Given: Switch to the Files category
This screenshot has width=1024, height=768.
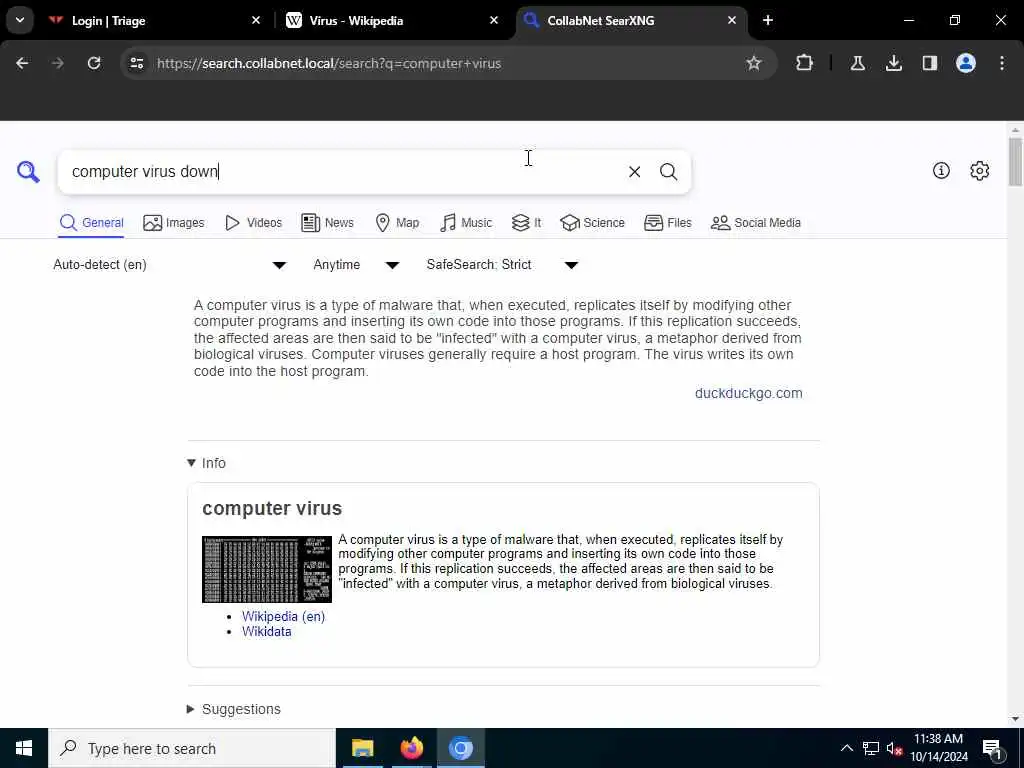Looking at the screenshot, I should [x=667, y=223].
